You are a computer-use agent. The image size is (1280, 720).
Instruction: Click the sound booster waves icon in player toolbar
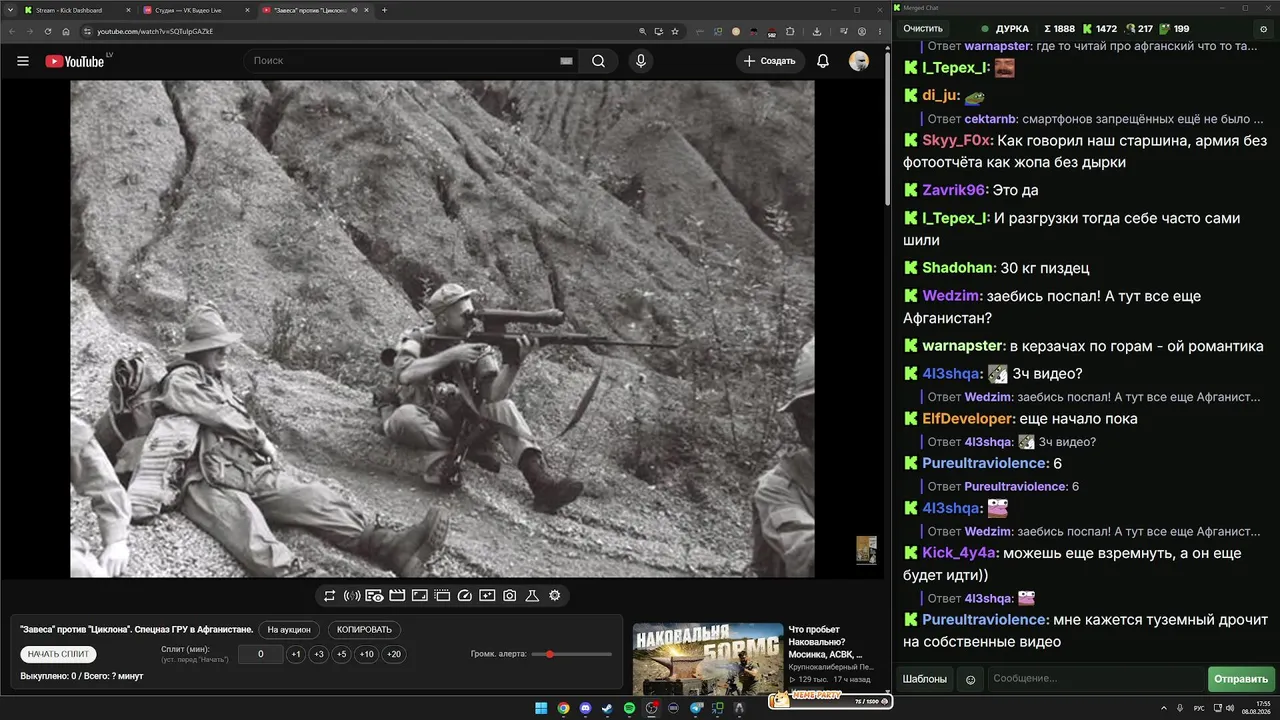(352, 596)
